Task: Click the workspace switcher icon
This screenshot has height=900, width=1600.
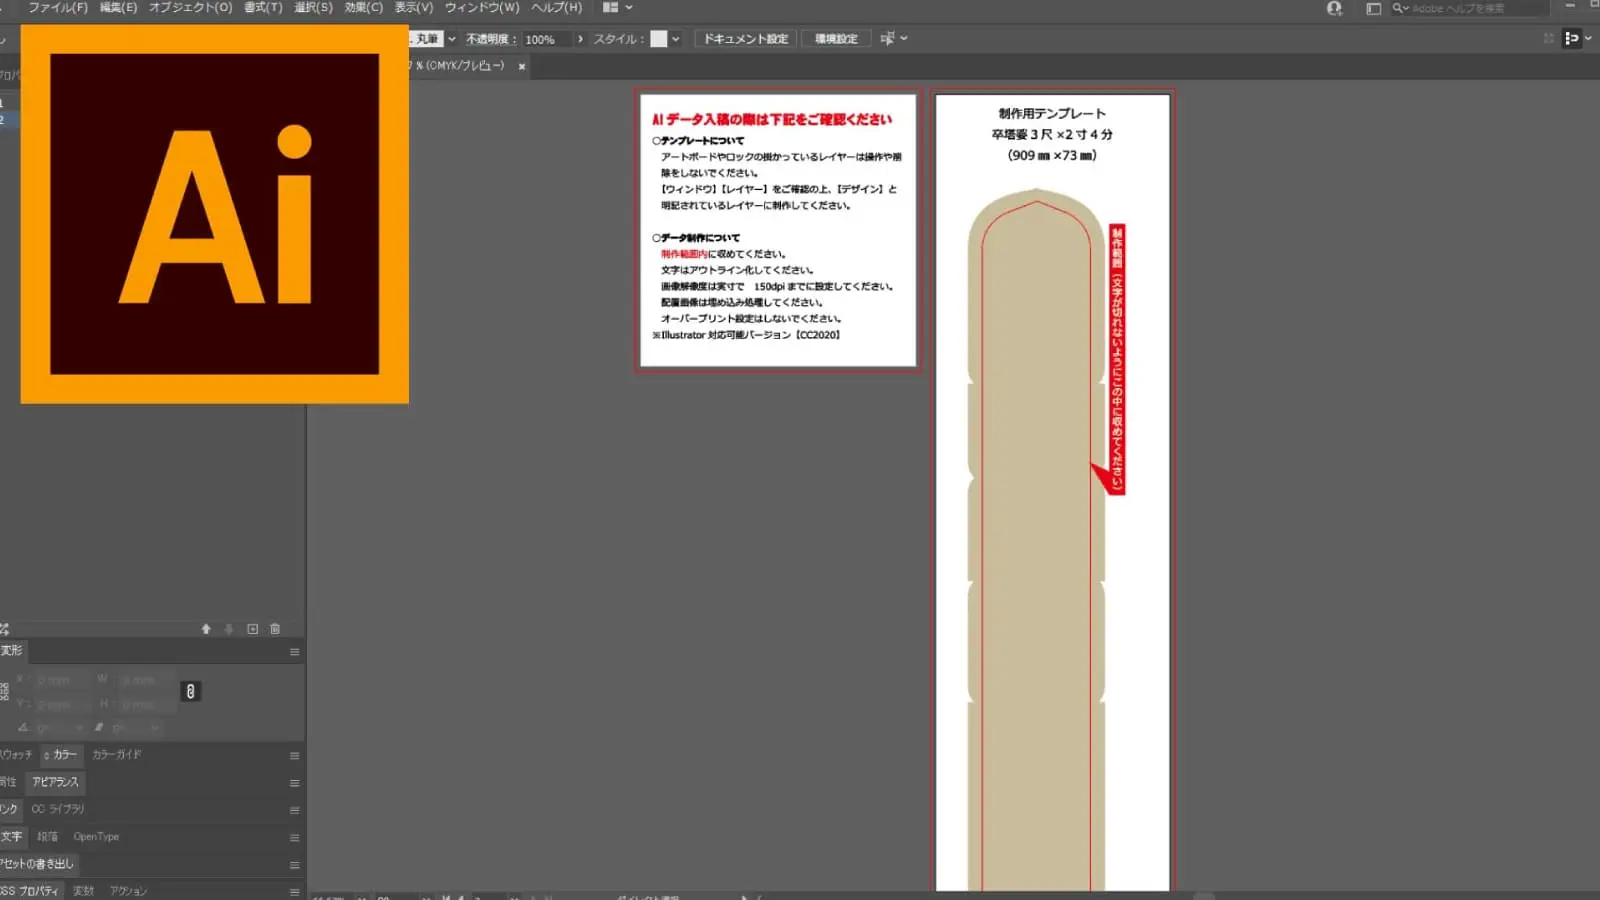Action: tap(1374, 8)
